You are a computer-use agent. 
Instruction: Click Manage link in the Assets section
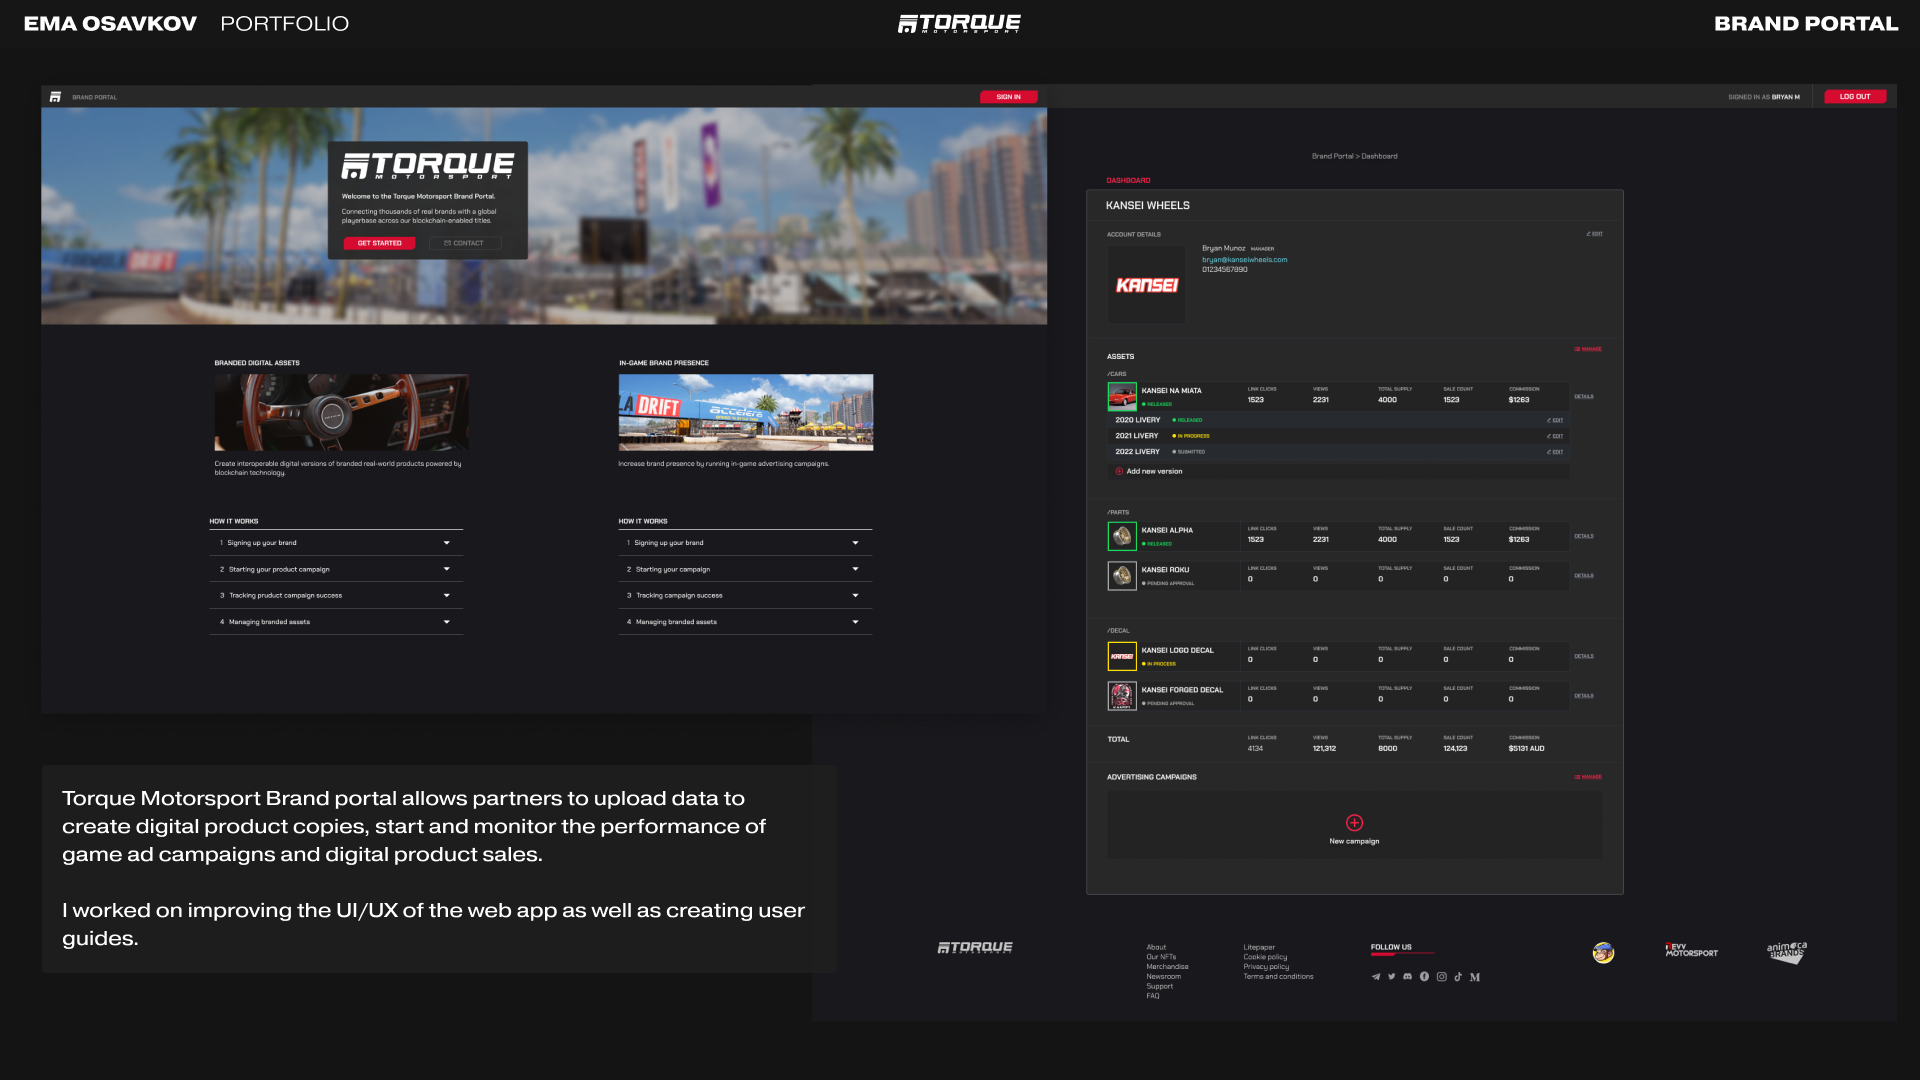(x=1588, y=349)
